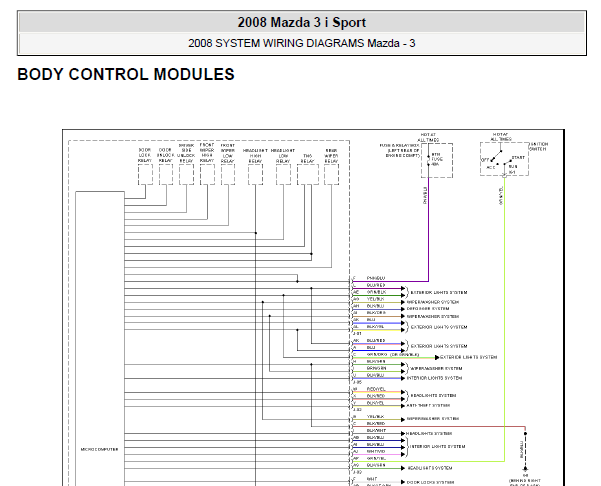The image size is (601, 486).
Task: Click the 'BLK/YEL' wire label at pin Y
Action: click(375, 403)
